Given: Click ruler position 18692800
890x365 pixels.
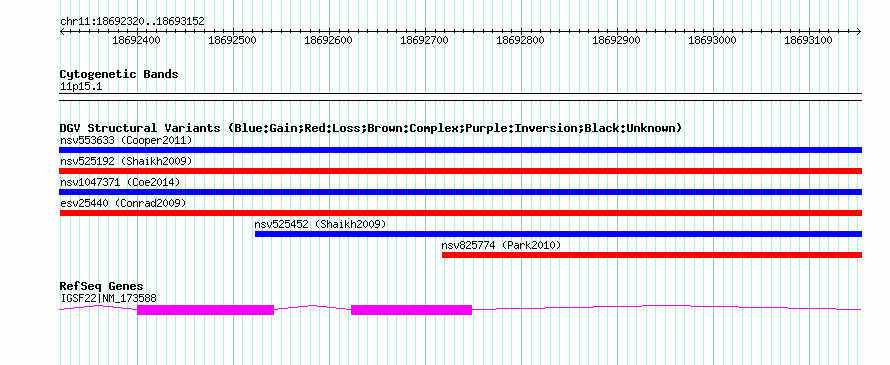Looking at the screenshot, I should 520,40.
